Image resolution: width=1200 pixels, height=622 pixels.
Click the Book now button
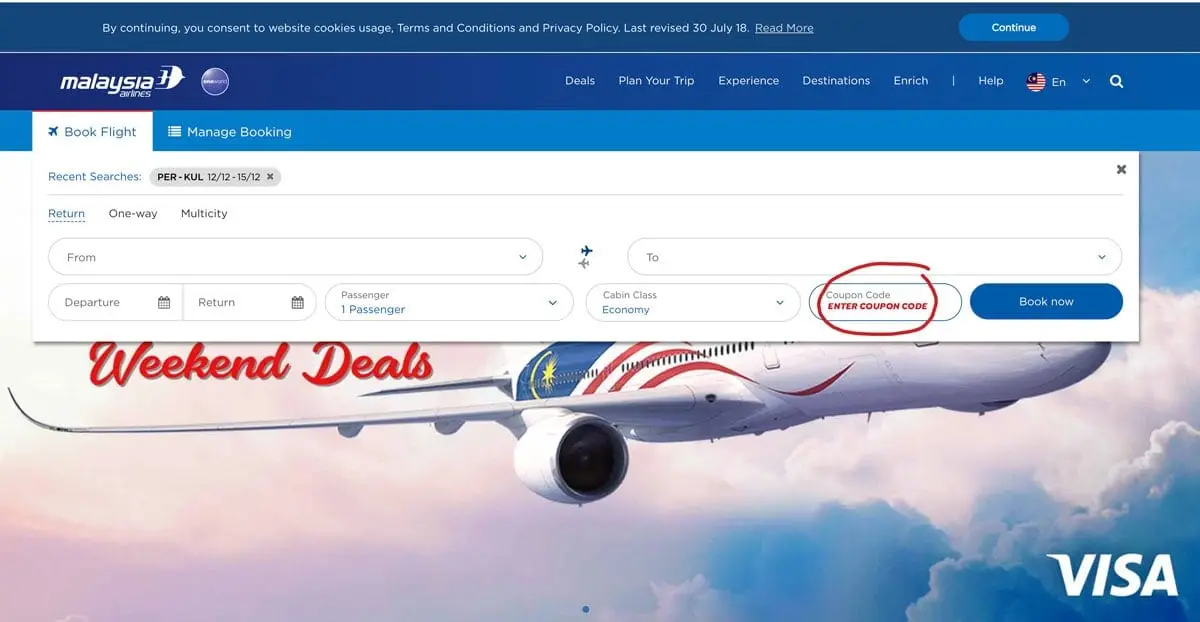tap(1046, 302)
